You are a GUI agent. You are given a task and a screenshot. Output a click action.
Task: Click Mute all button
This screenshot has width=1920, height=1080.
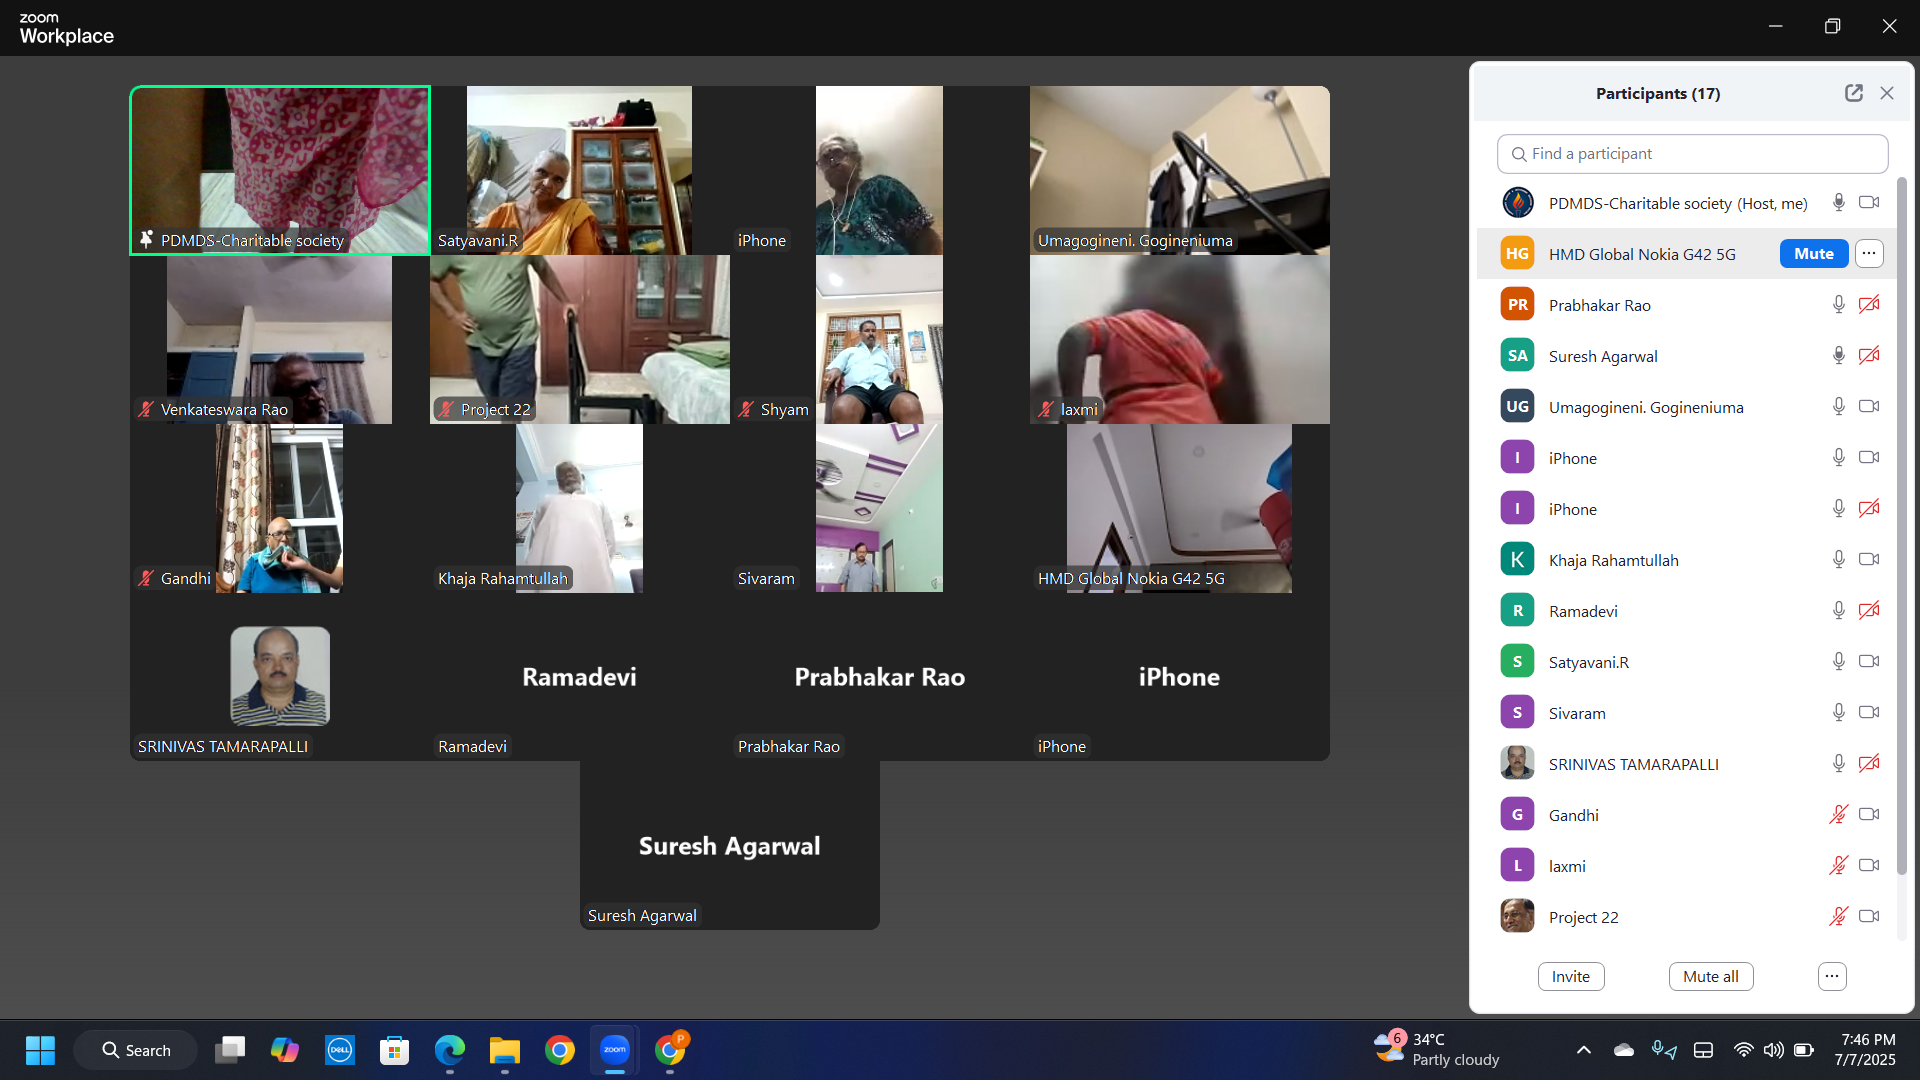1711,977
